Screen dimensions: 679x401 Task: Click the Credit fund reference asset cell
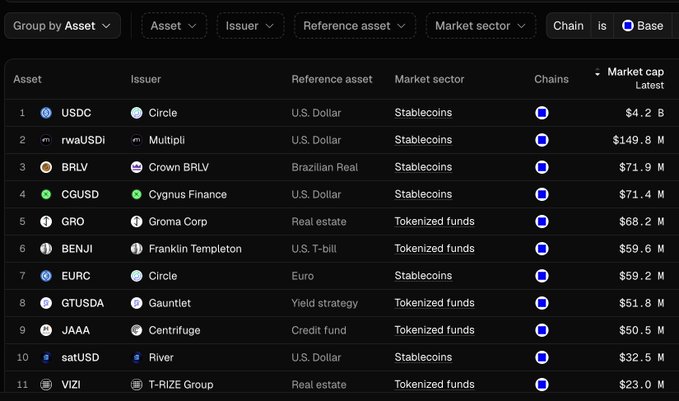point(319,330)
